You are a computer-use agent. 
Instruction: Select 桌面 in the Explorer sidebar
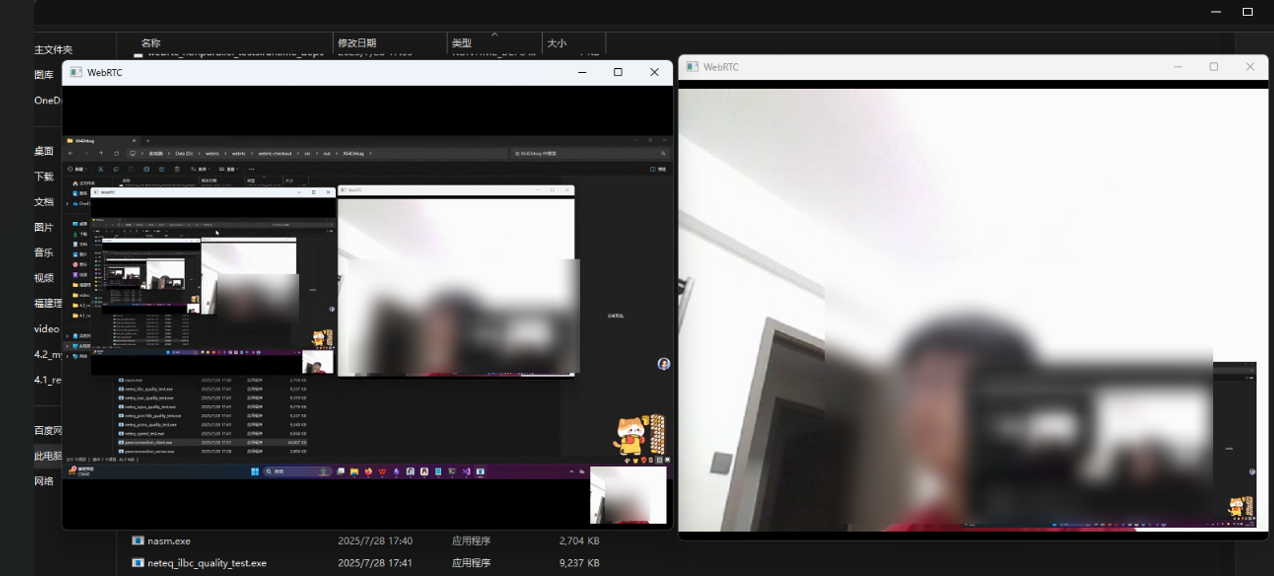click(x=44, y=151)
